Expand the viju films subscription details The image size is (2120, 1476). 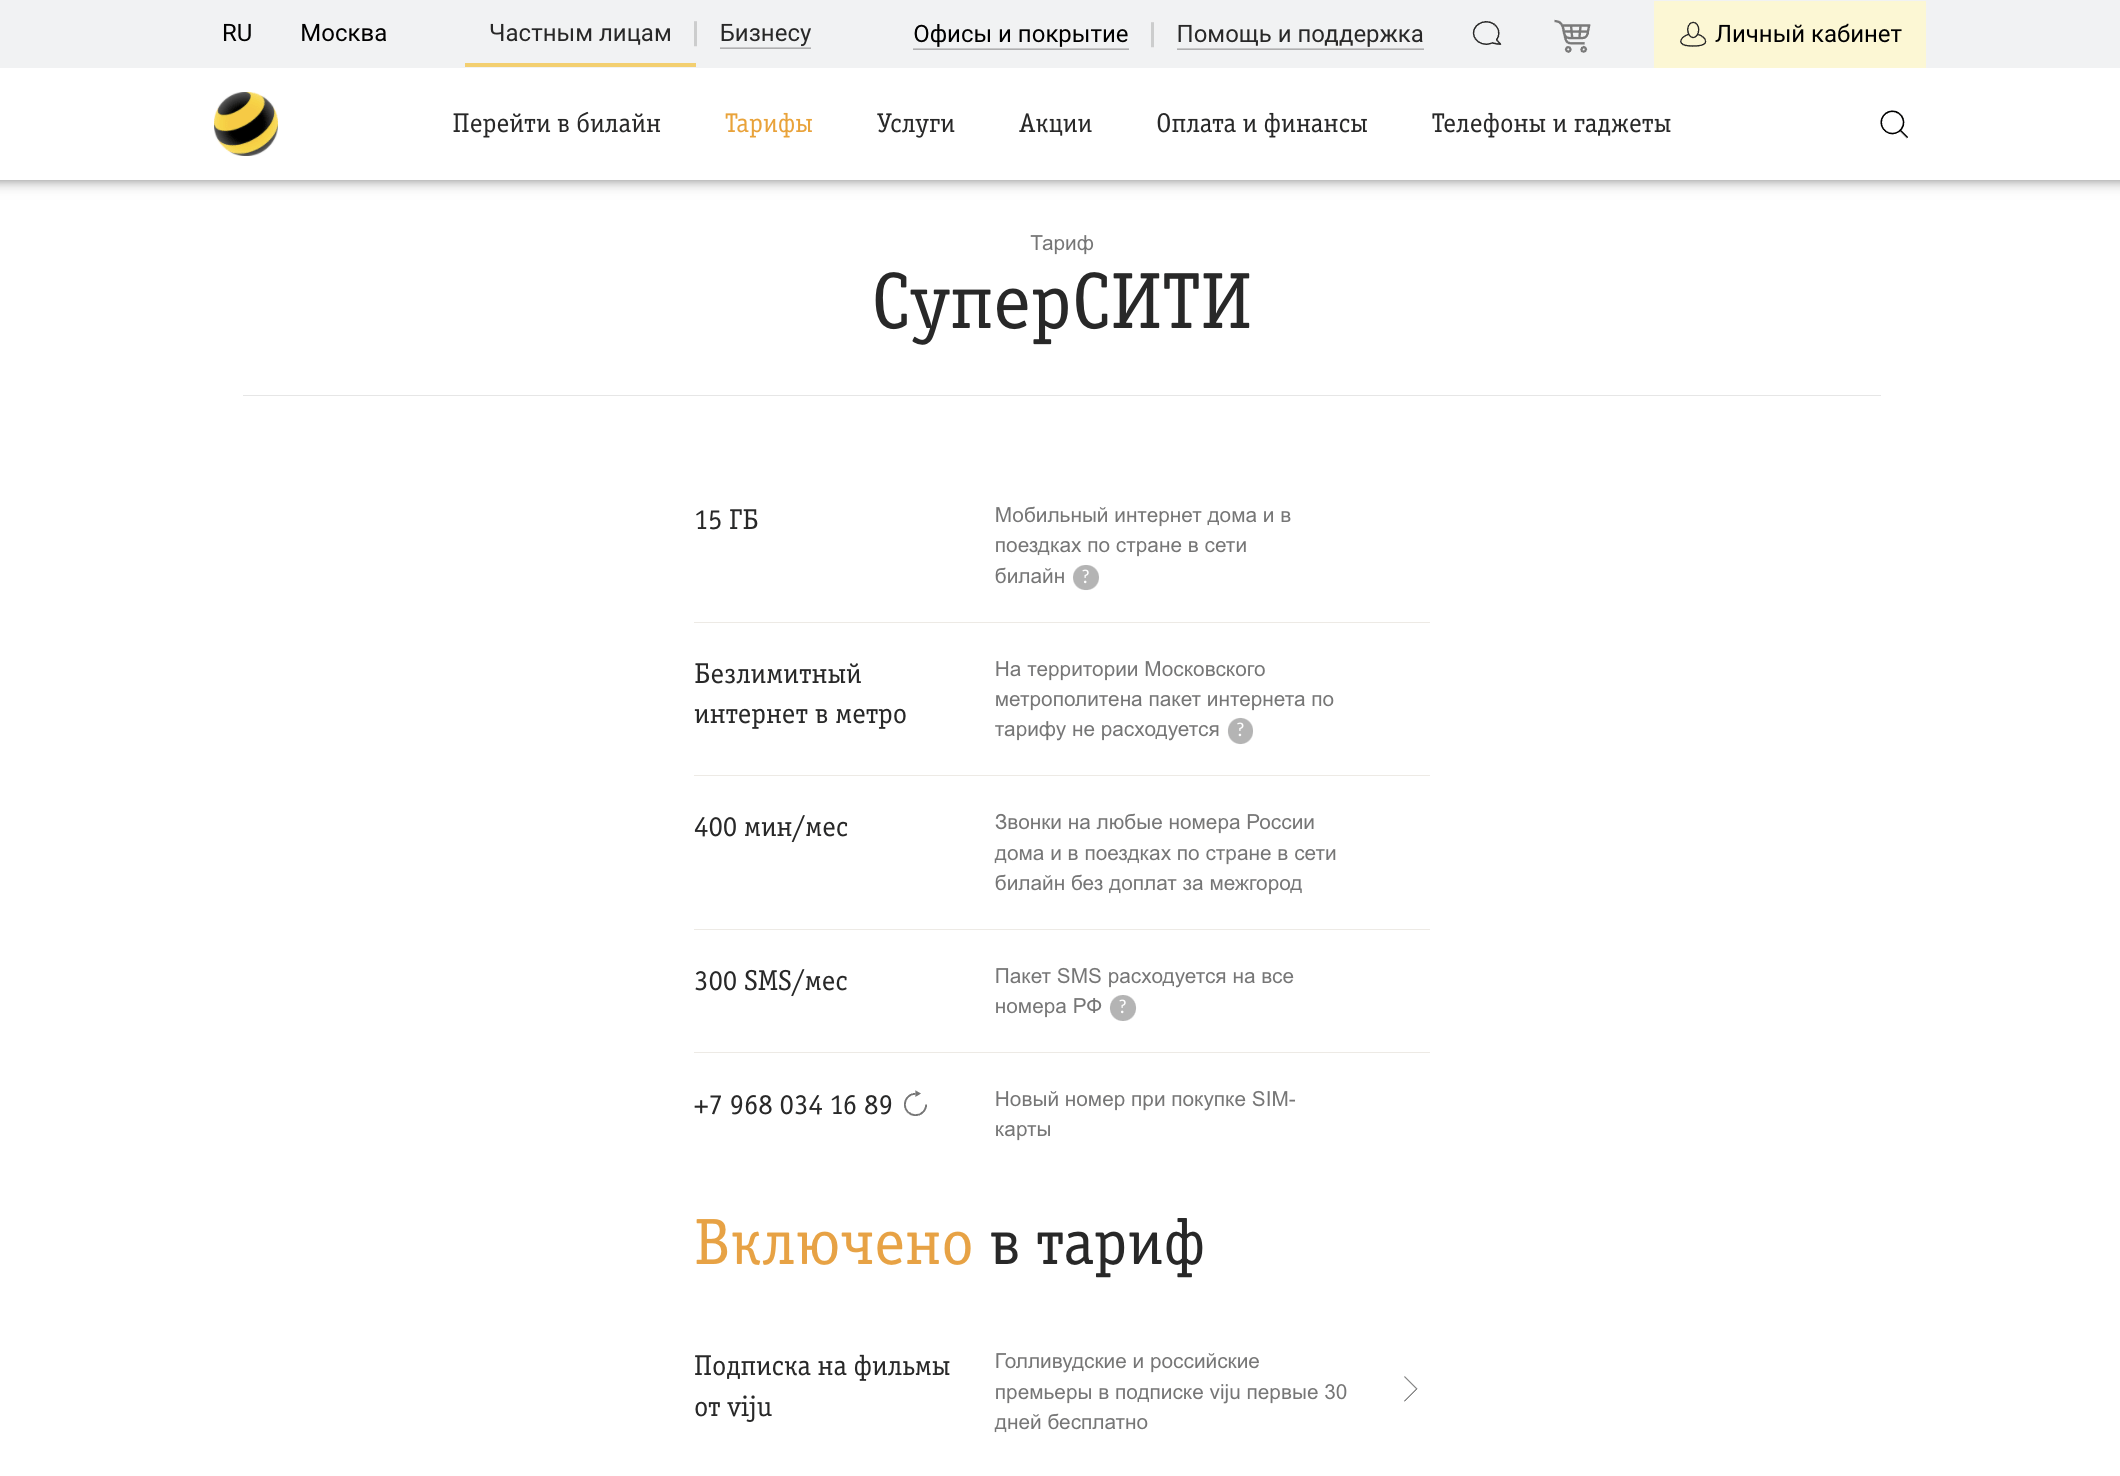click(1412, 1390)
